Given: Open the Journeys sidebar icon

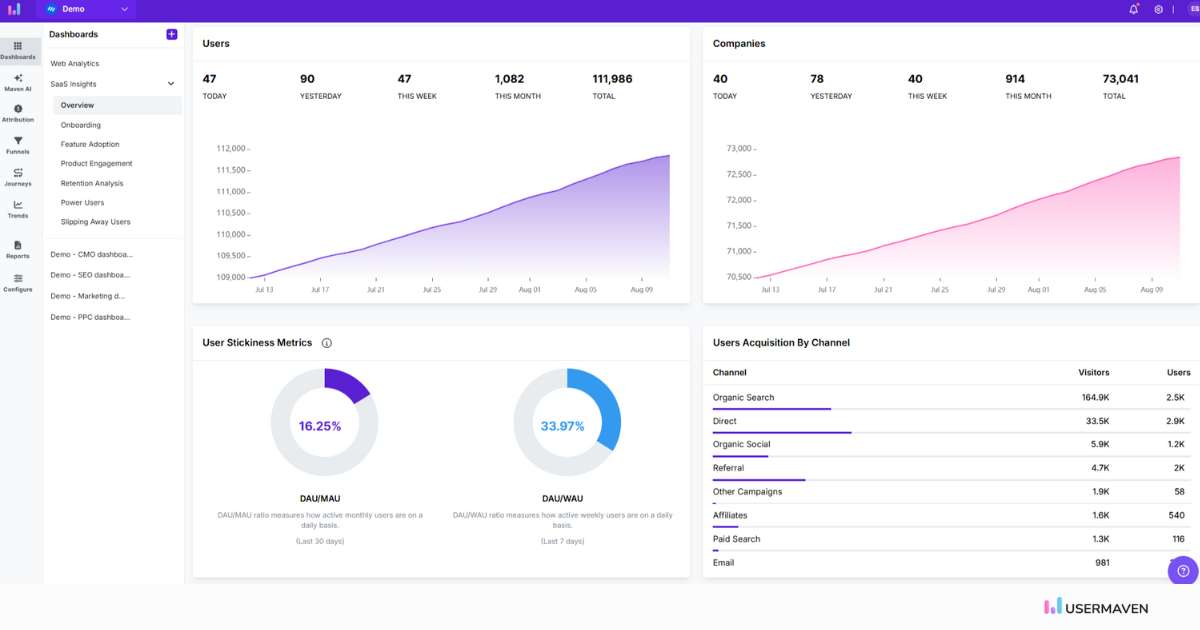Looking at the screenshot, I should [x=18, y=177].
